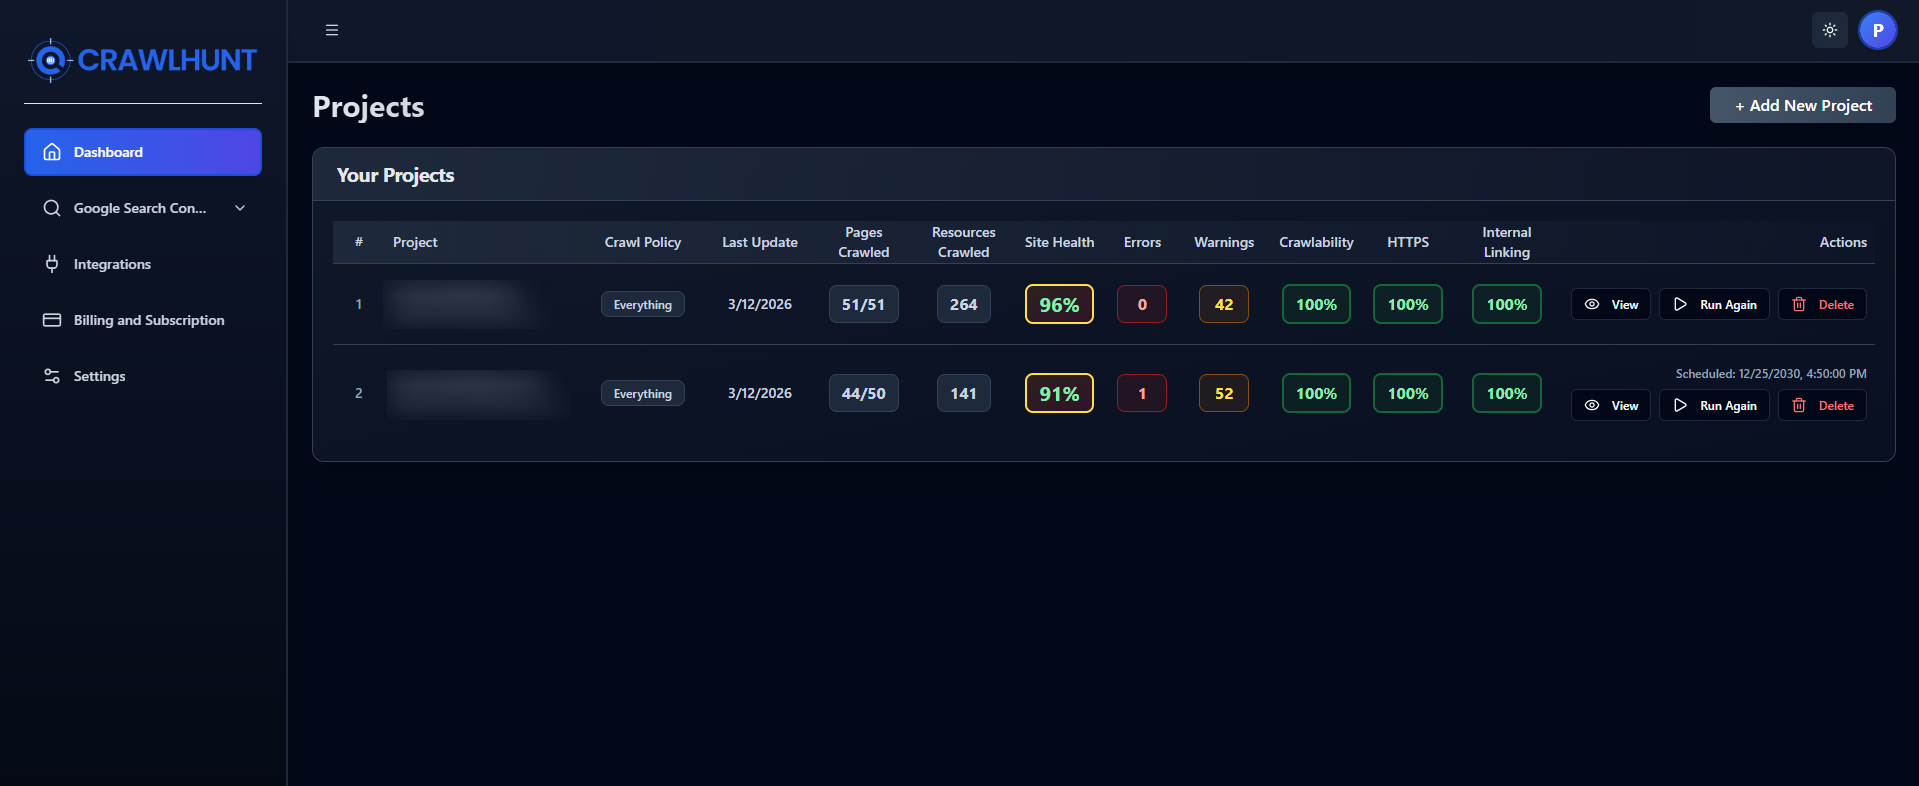Click the Crawl Policy column header
The image size is (1919, 786).
(642, 242)
